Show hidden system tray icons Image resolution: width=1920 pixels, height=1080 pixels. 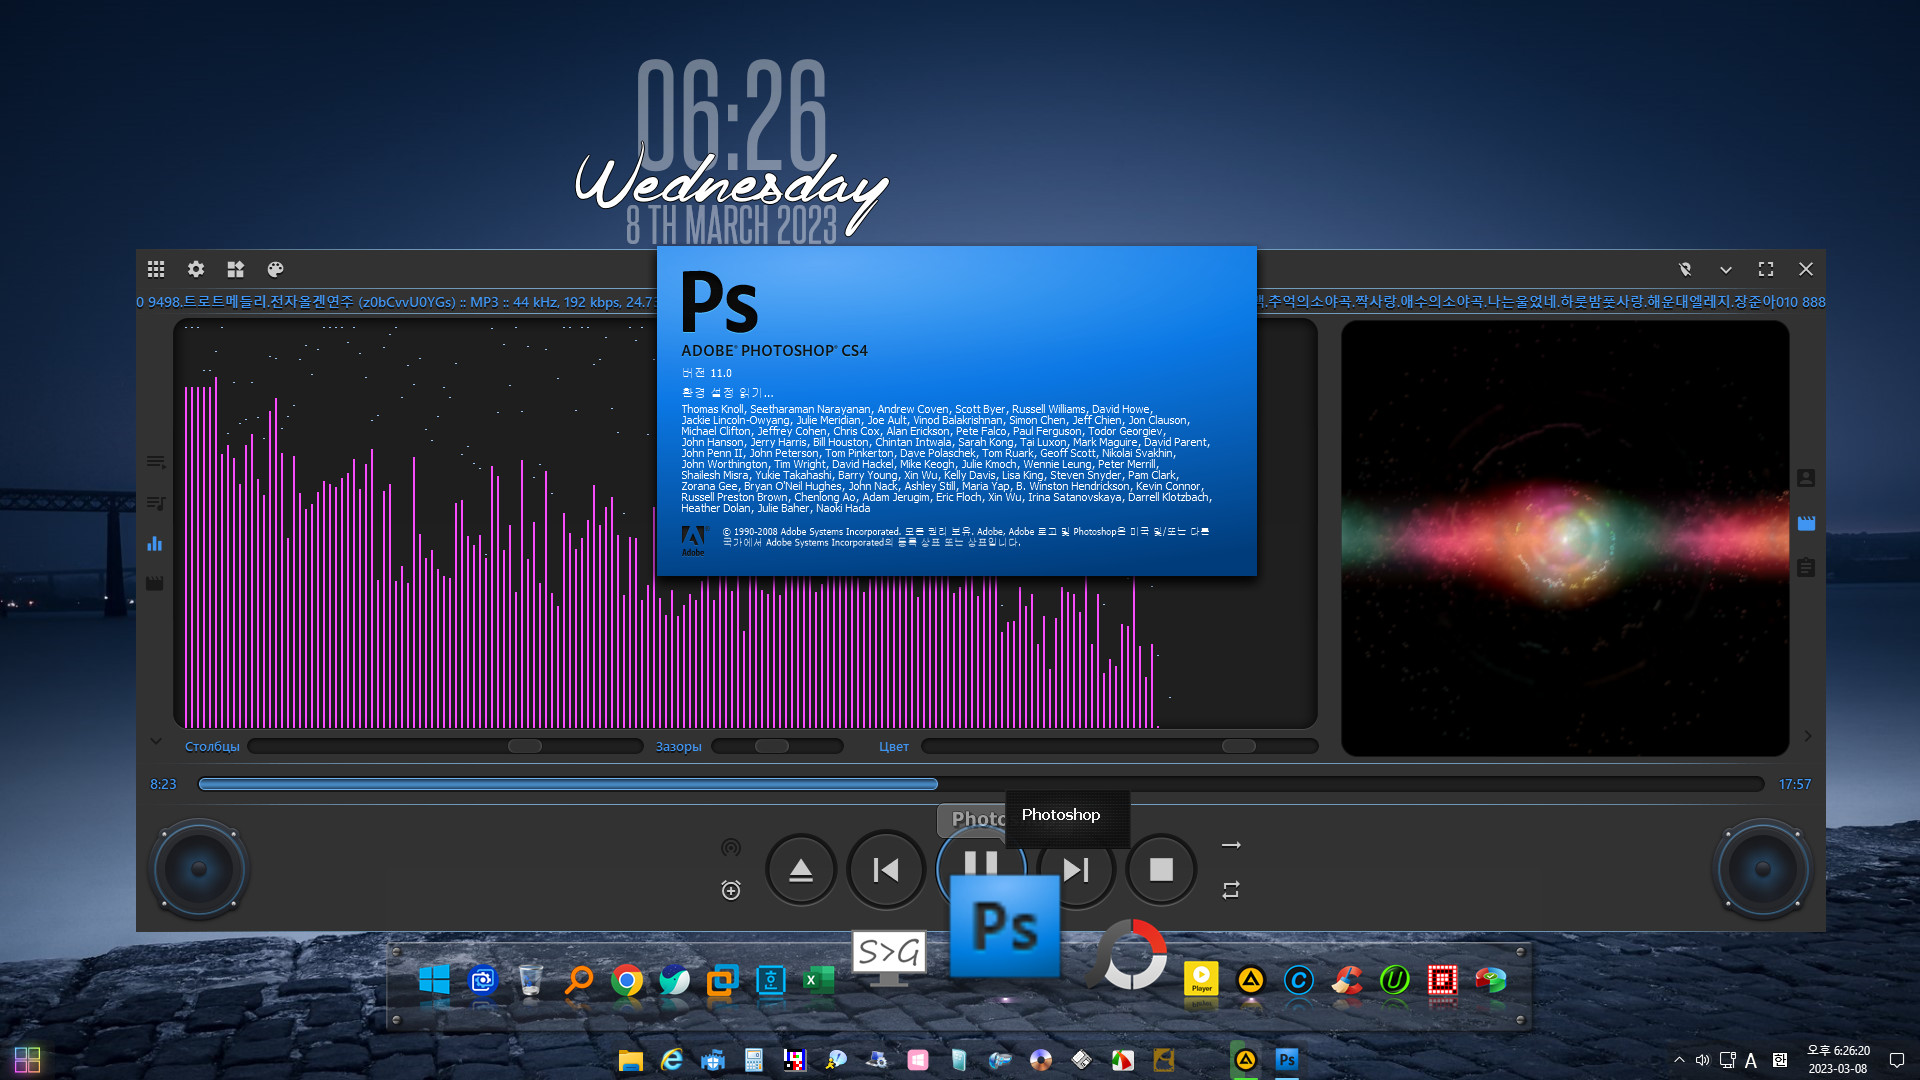(1679, 1060)
